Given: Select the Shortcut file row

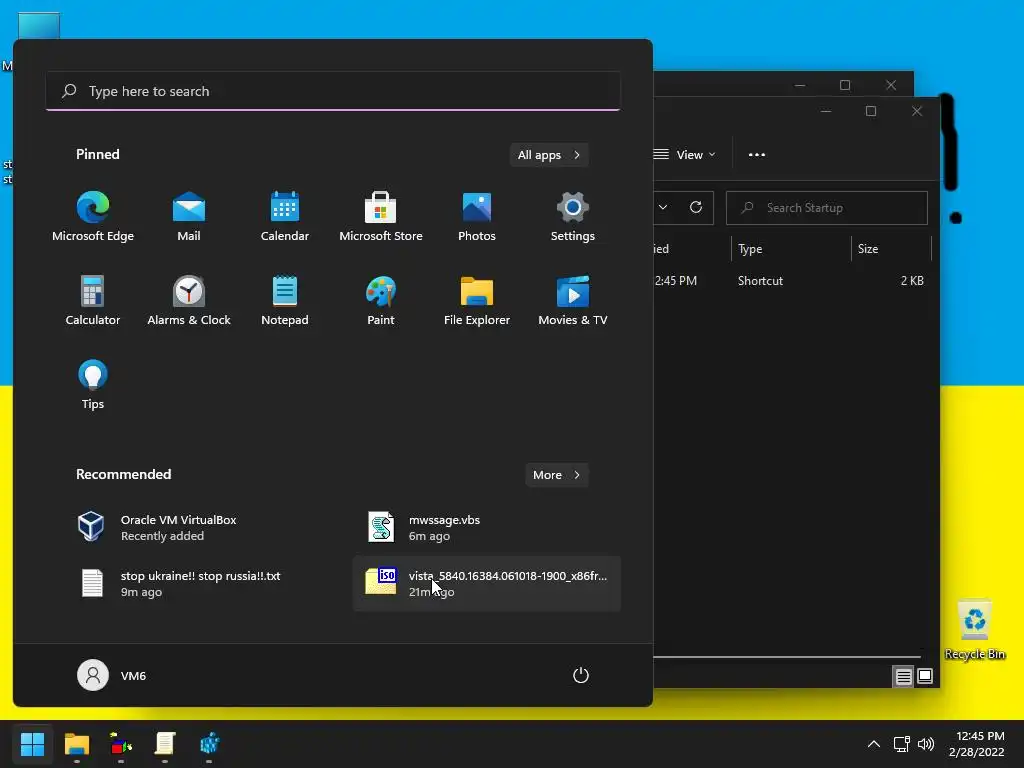Looking at the screenshot, I should click(792, 281).
